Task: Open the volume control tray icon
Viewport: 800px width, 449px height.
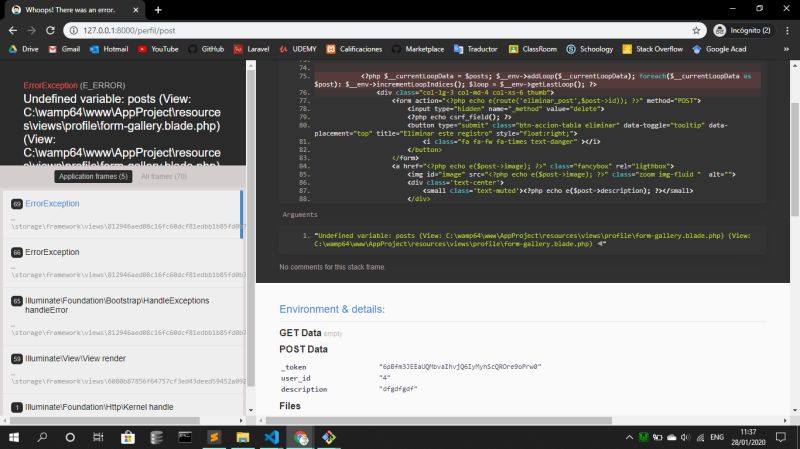Action: click(685, 437)
